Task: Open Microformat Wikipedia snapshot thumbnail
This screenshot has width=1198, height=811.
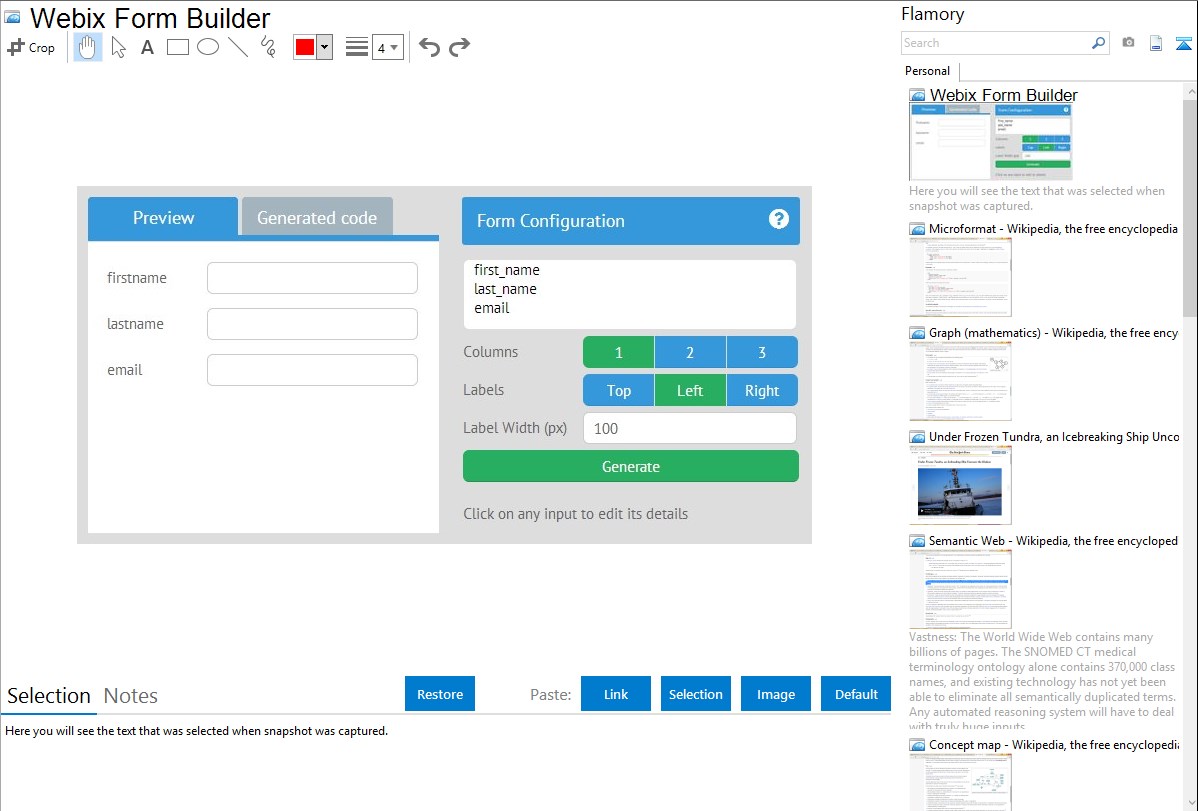Action: coord(960,277)
